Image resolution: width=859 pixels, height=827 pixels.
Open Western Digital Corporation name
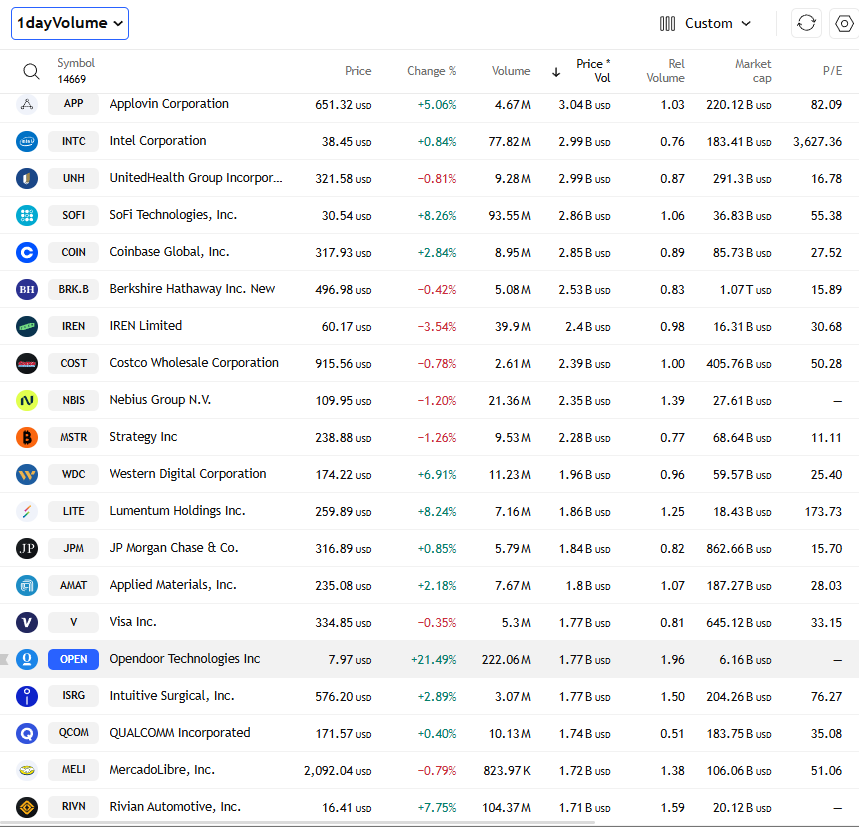click(187, 474)
